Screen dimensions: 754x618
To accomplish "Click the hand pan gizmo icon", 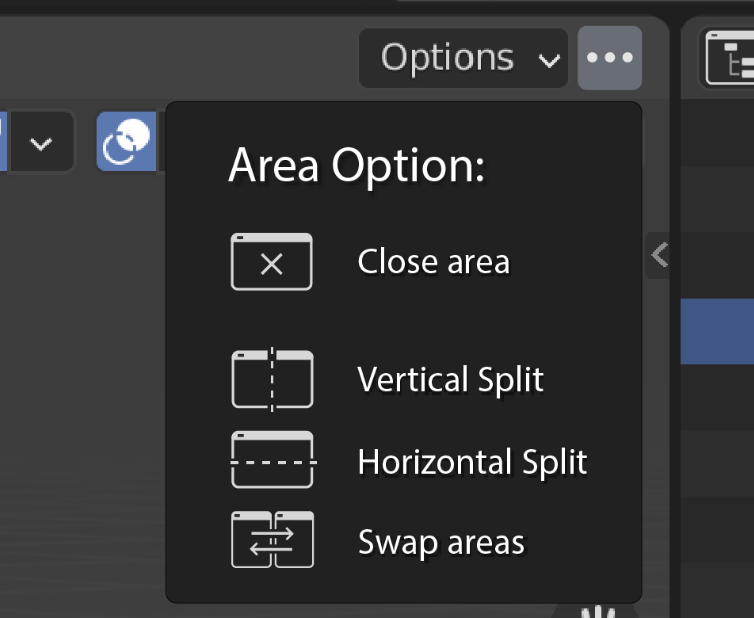I will (598, 612).
